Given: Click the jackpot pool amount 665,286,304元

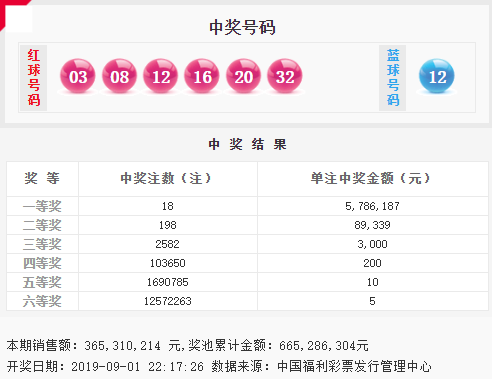Looking at the screenshot, I should 324,345.
